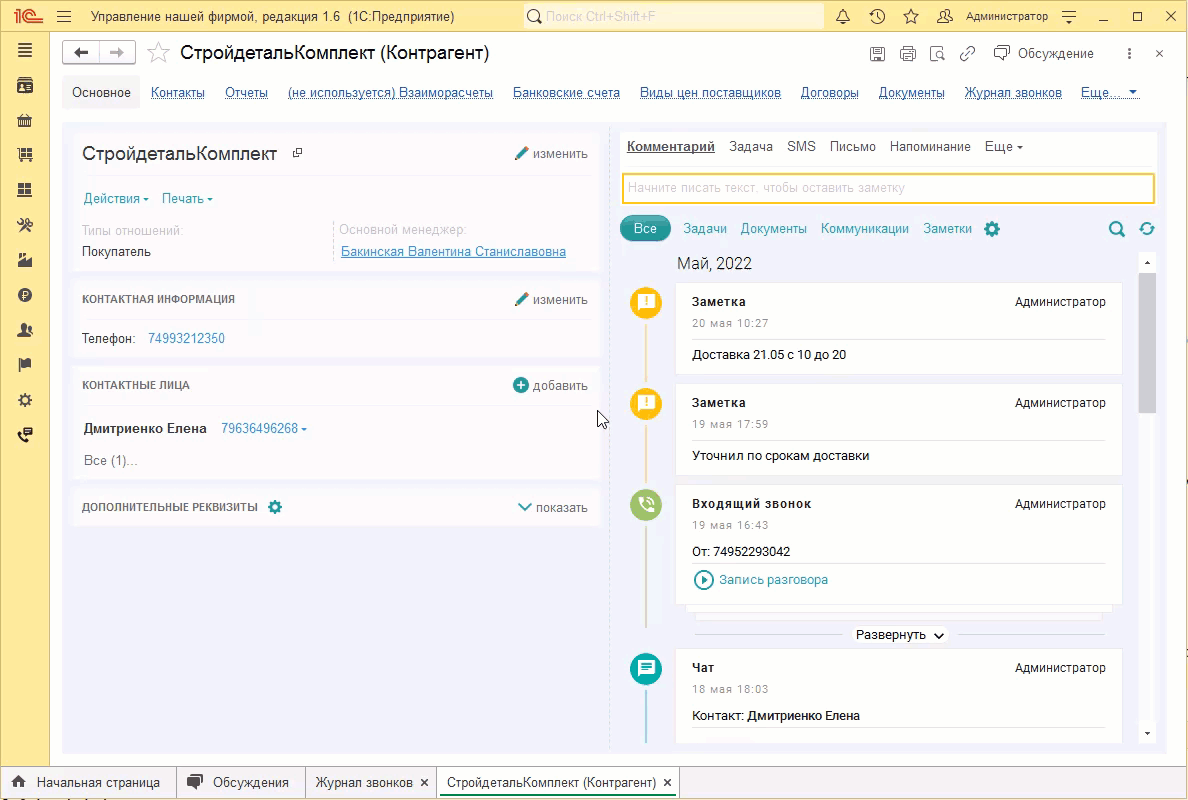This screenshot has height=800, width=1188.
Task: Click the save floppy disk icon
Action: [x=877, y=54]
